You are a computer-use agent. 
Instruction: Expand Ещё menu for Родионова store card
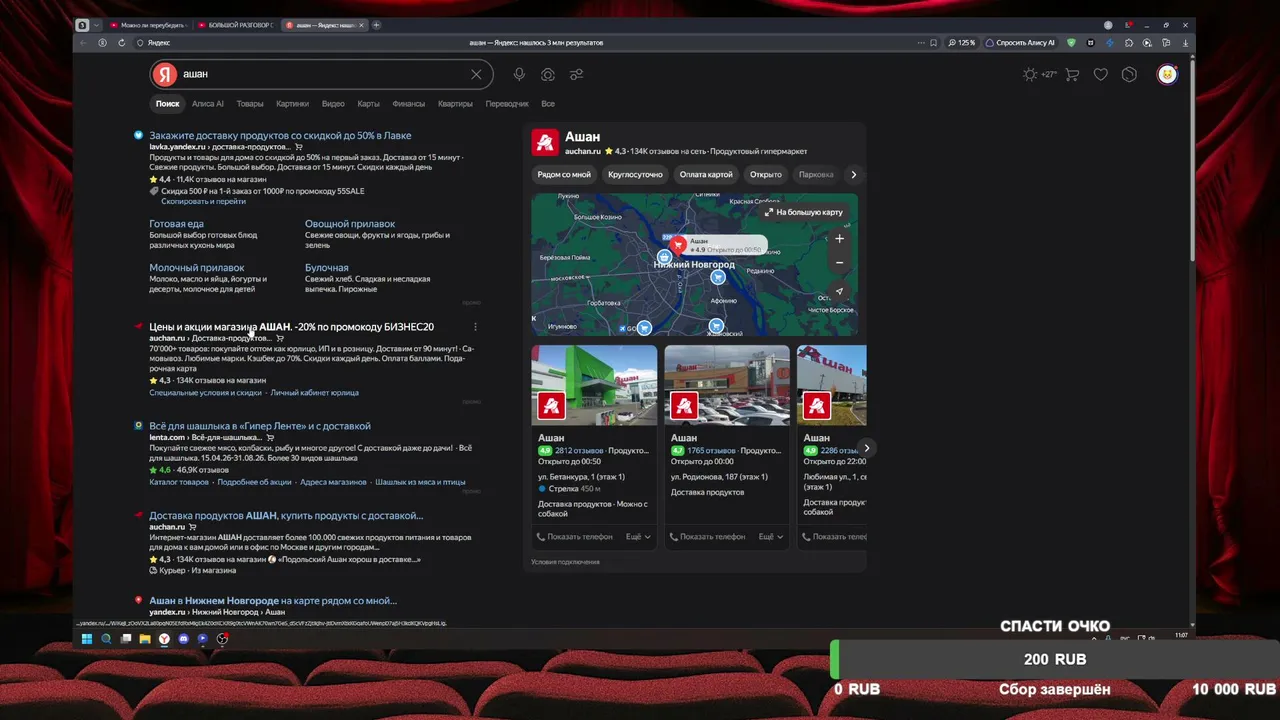pyautogui.click(x=770, y=537)
